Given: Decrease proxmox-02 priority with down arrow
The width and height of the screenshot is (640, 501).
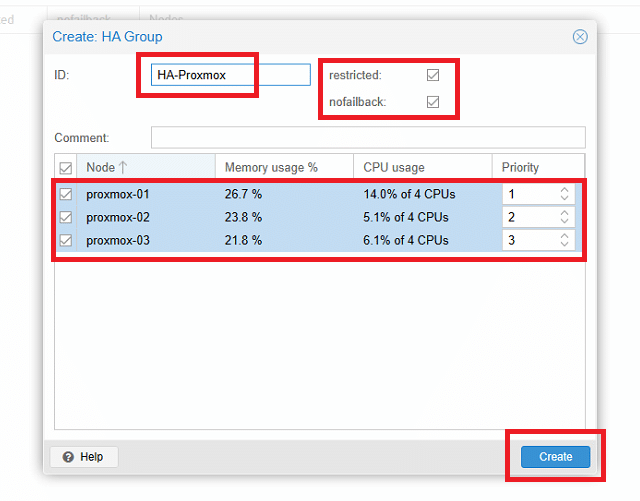Looking at the screenshot, I should [x=564, y=221].
